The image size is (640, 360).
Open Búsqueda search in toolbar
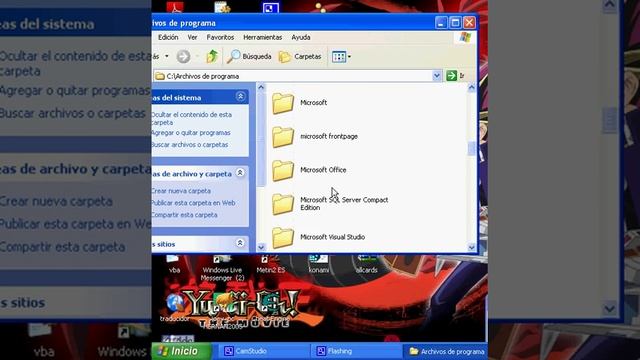pos(249,56)
